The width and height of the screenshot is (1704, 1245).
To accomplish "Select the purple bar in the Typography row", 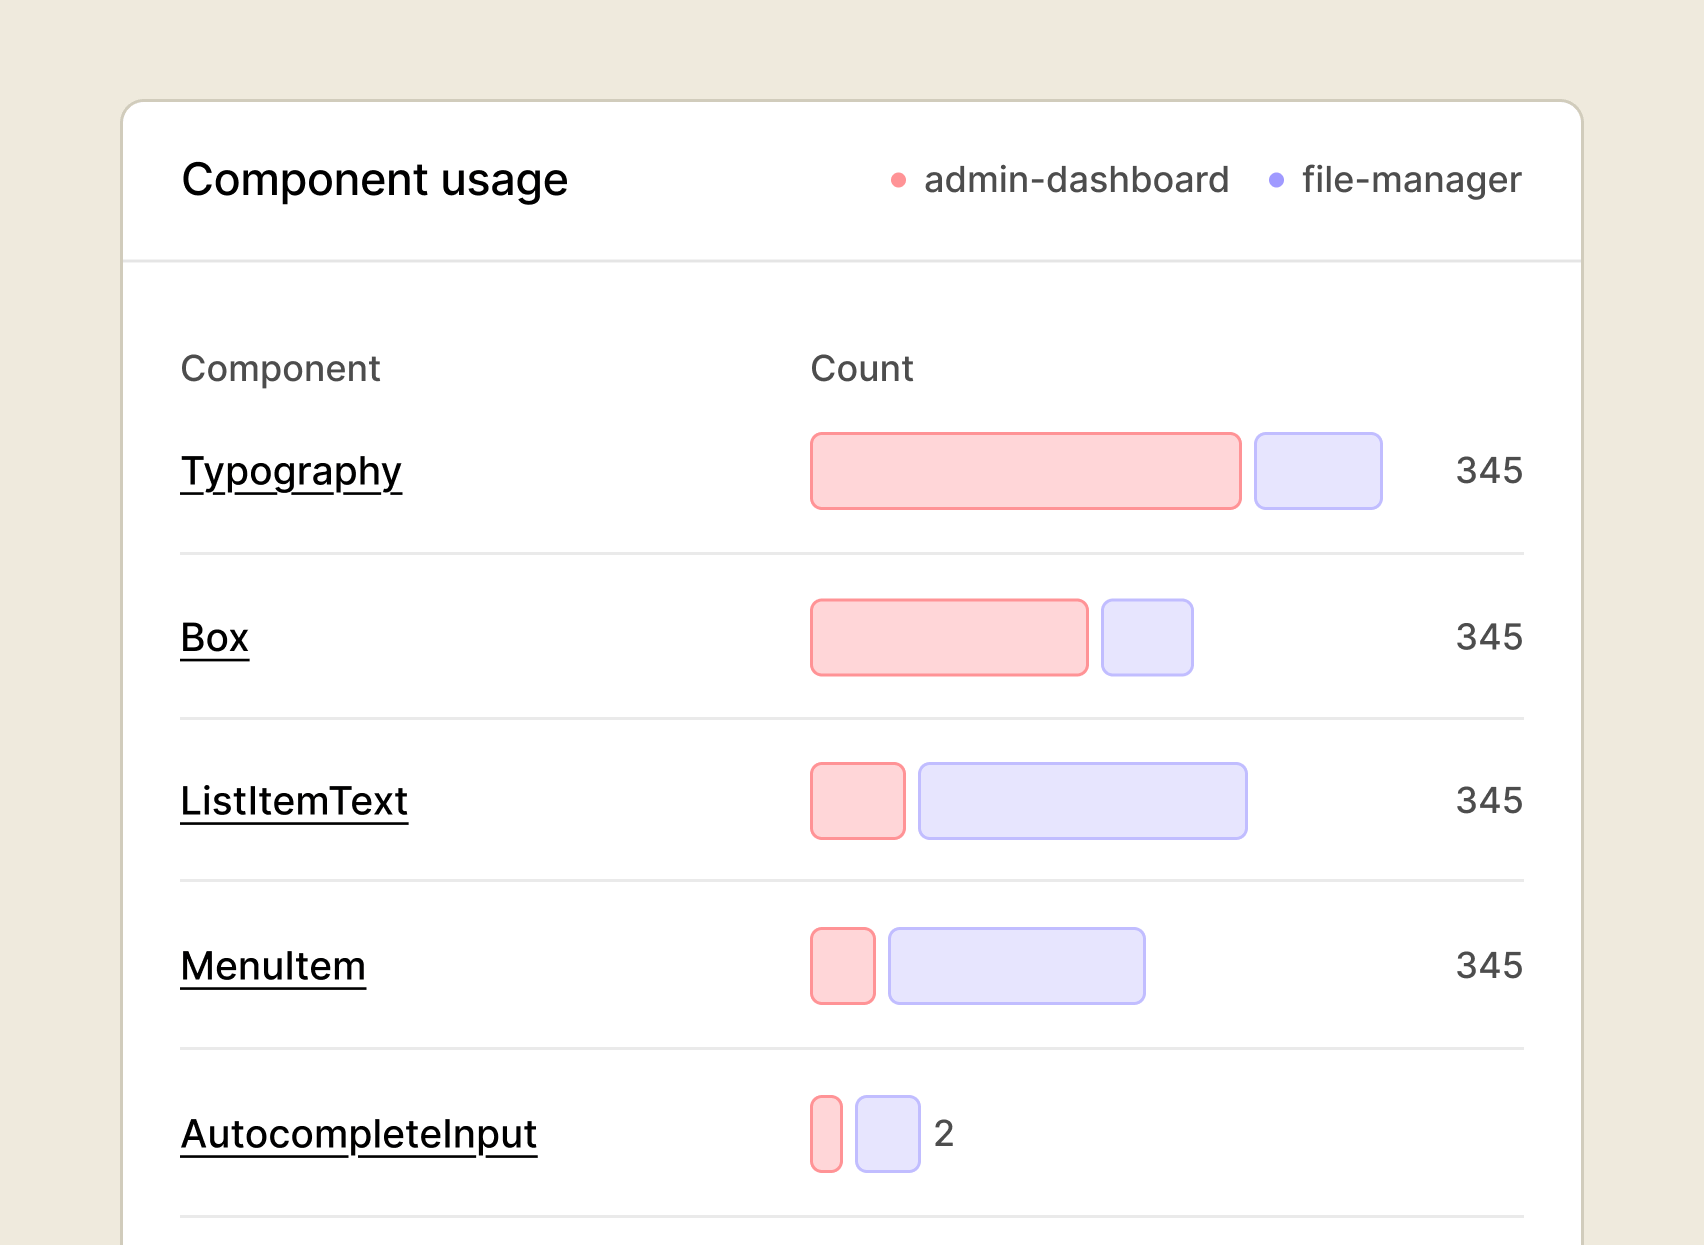I will (1318, 471).
